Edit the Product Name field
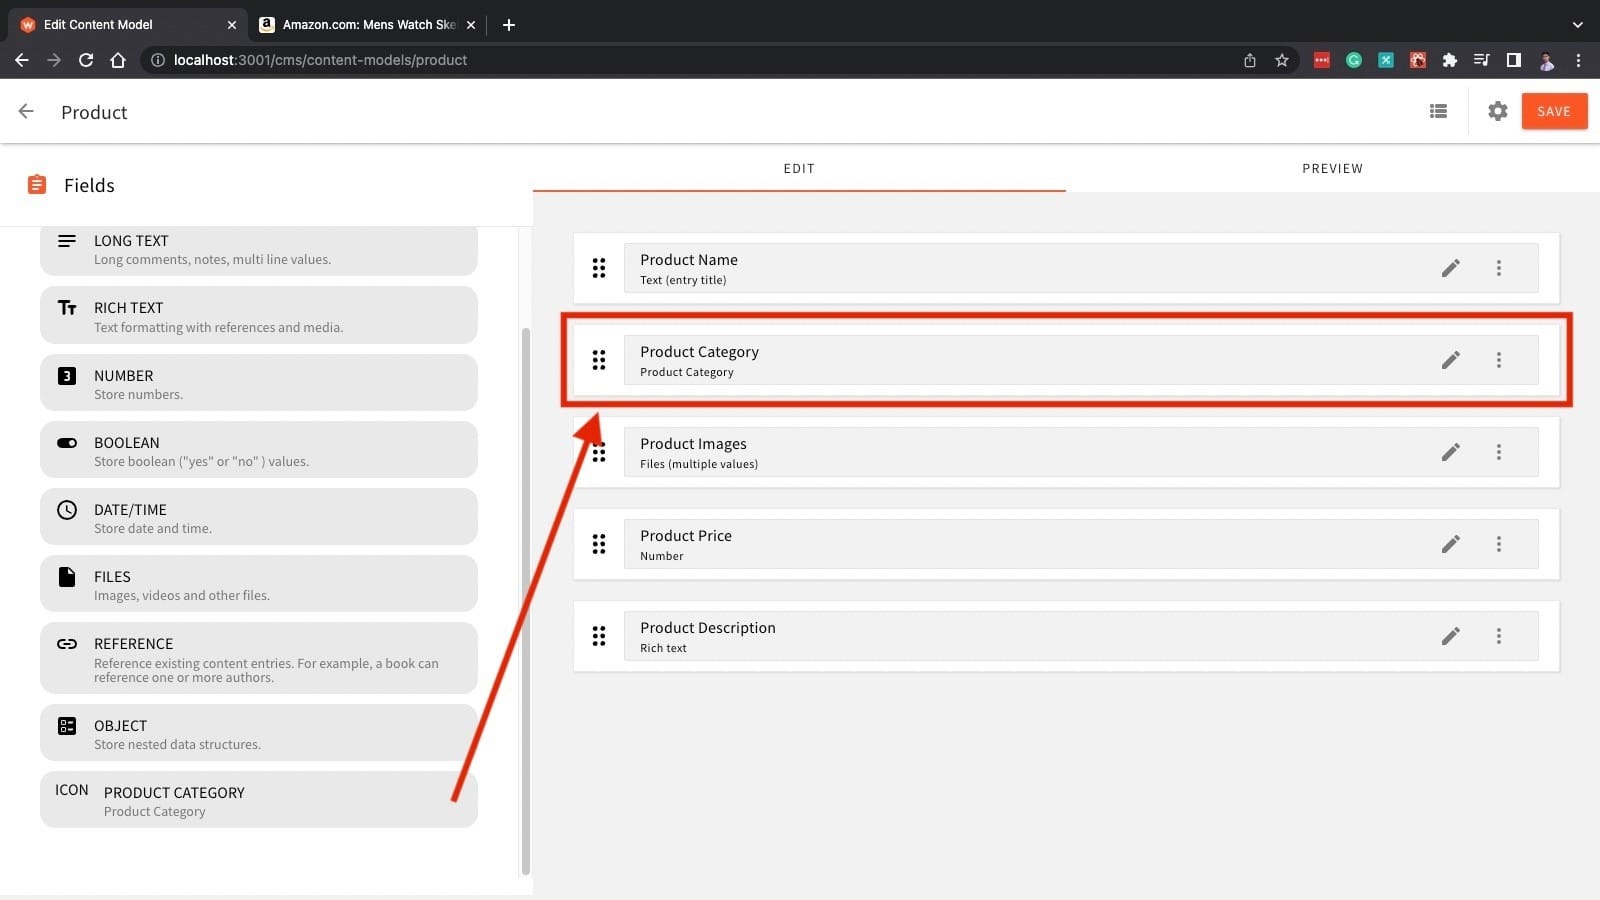The height and width of the screenshot is (900, 1600). [x=1451, y=268]
